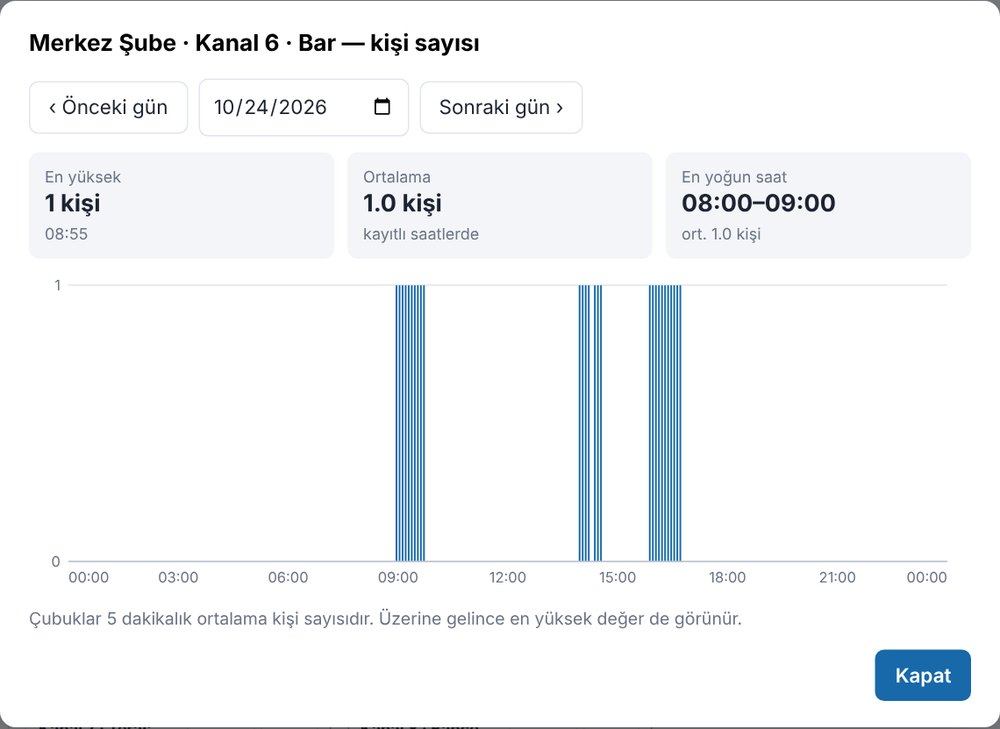
Task: Click the 21:00 axis label
Action: click(x=837, y=577)
